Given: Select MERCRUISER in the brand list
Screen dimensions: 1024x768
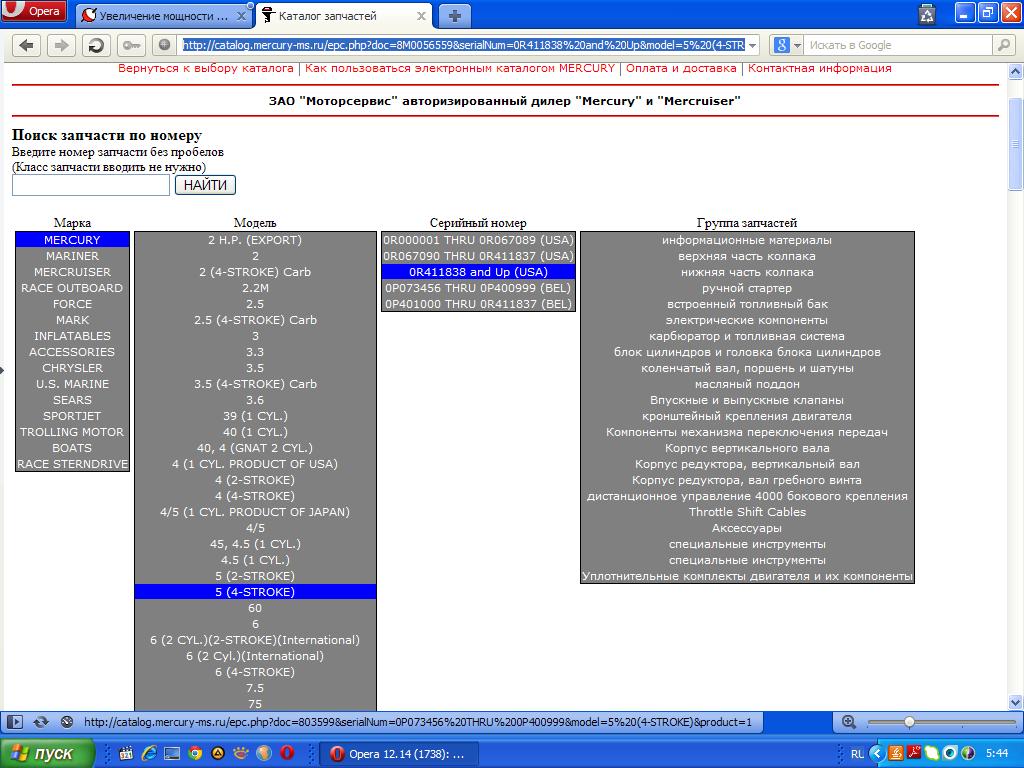Looking at the screenshot, I should pos(72,272).
